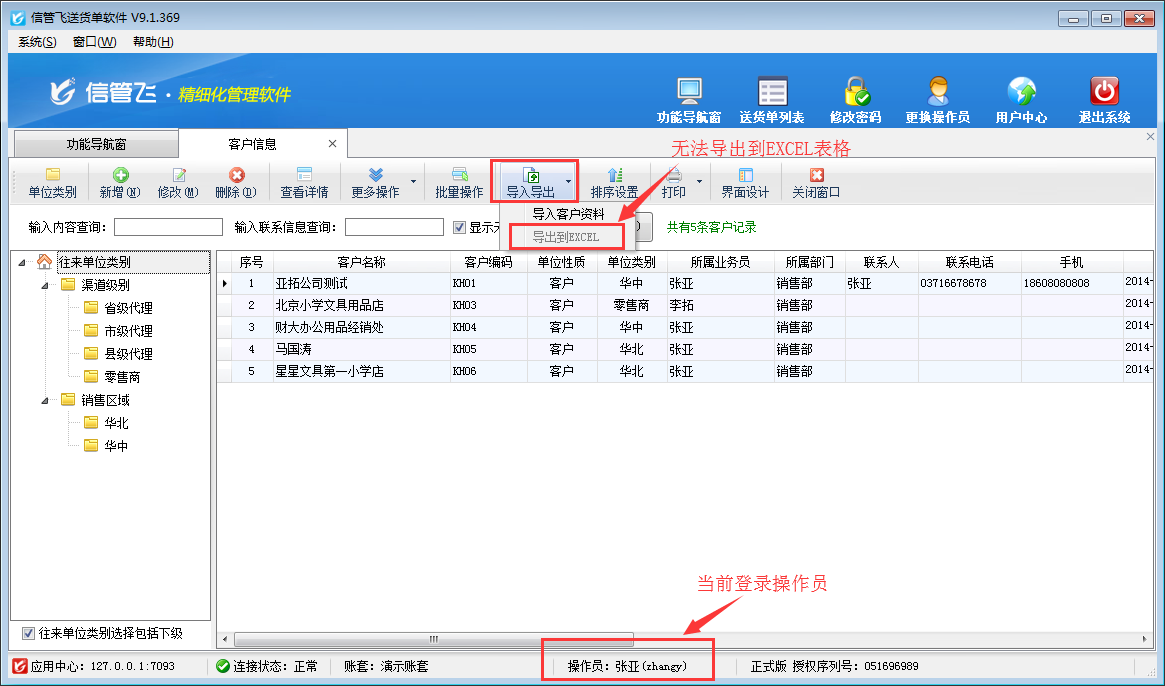1165x686 pixels.
Task: Toggle the 显示 checkbox beside contact search
Action: (x=460, y=227)
